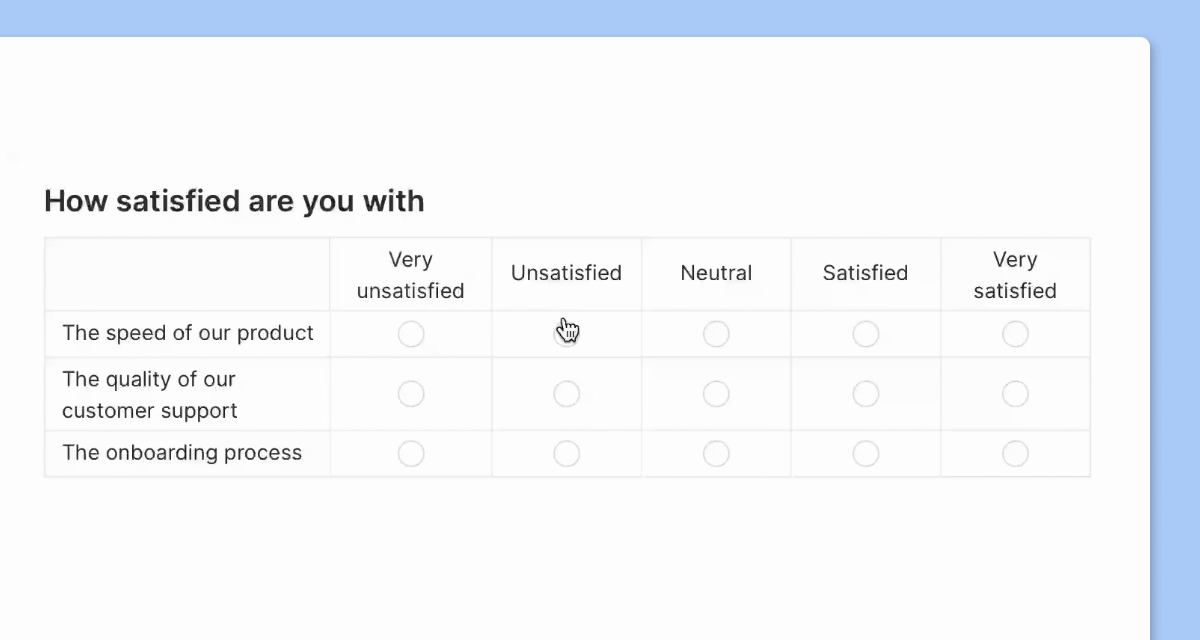Choose Very unsatisfied for customer support quality

411,394
